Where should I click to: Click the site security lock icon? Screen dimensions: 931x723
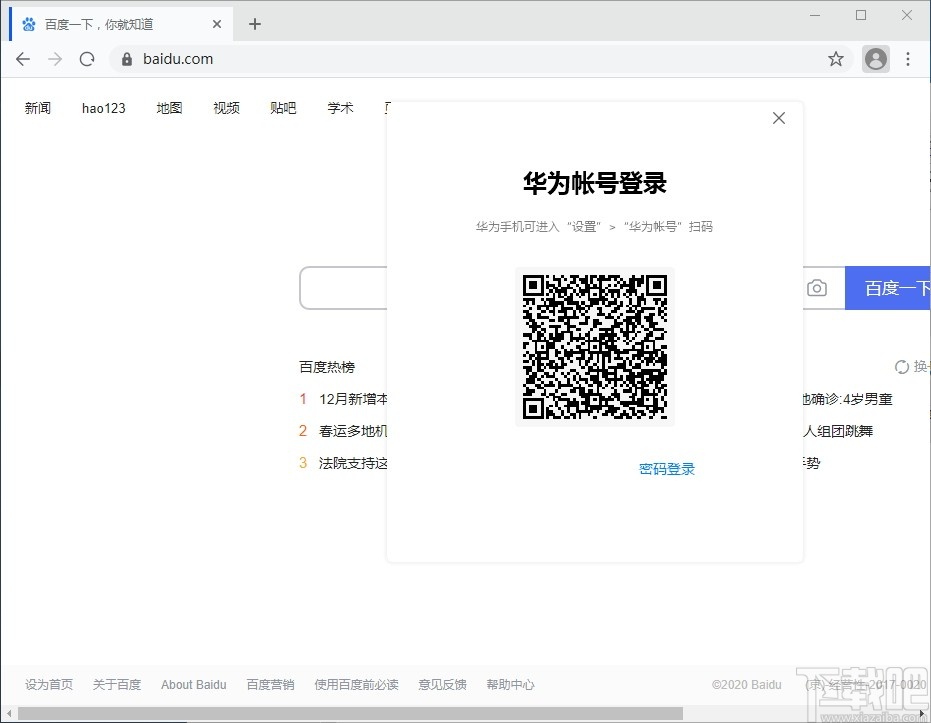(126, 59)
